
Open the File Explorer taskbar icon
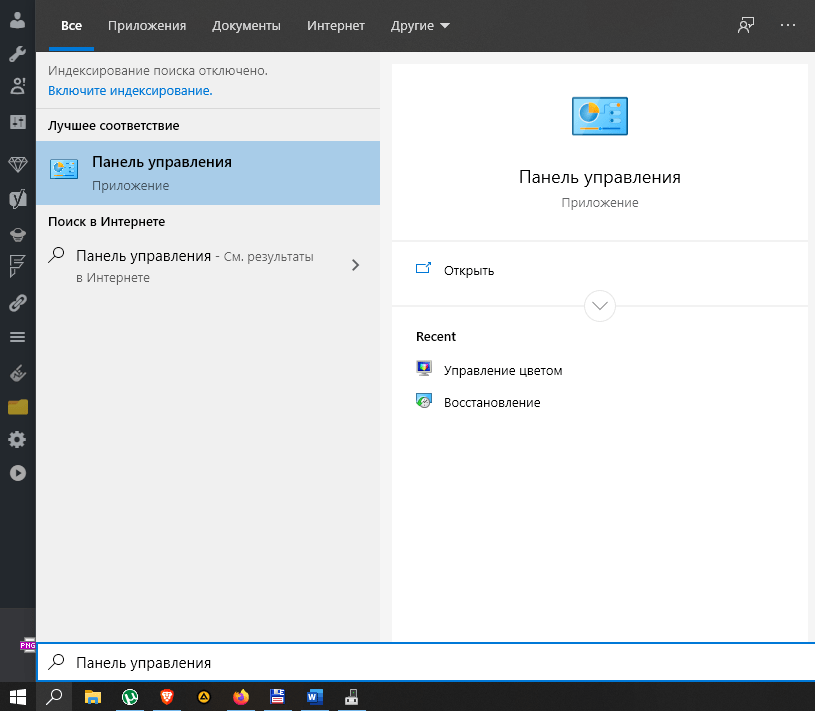point(93,696)
